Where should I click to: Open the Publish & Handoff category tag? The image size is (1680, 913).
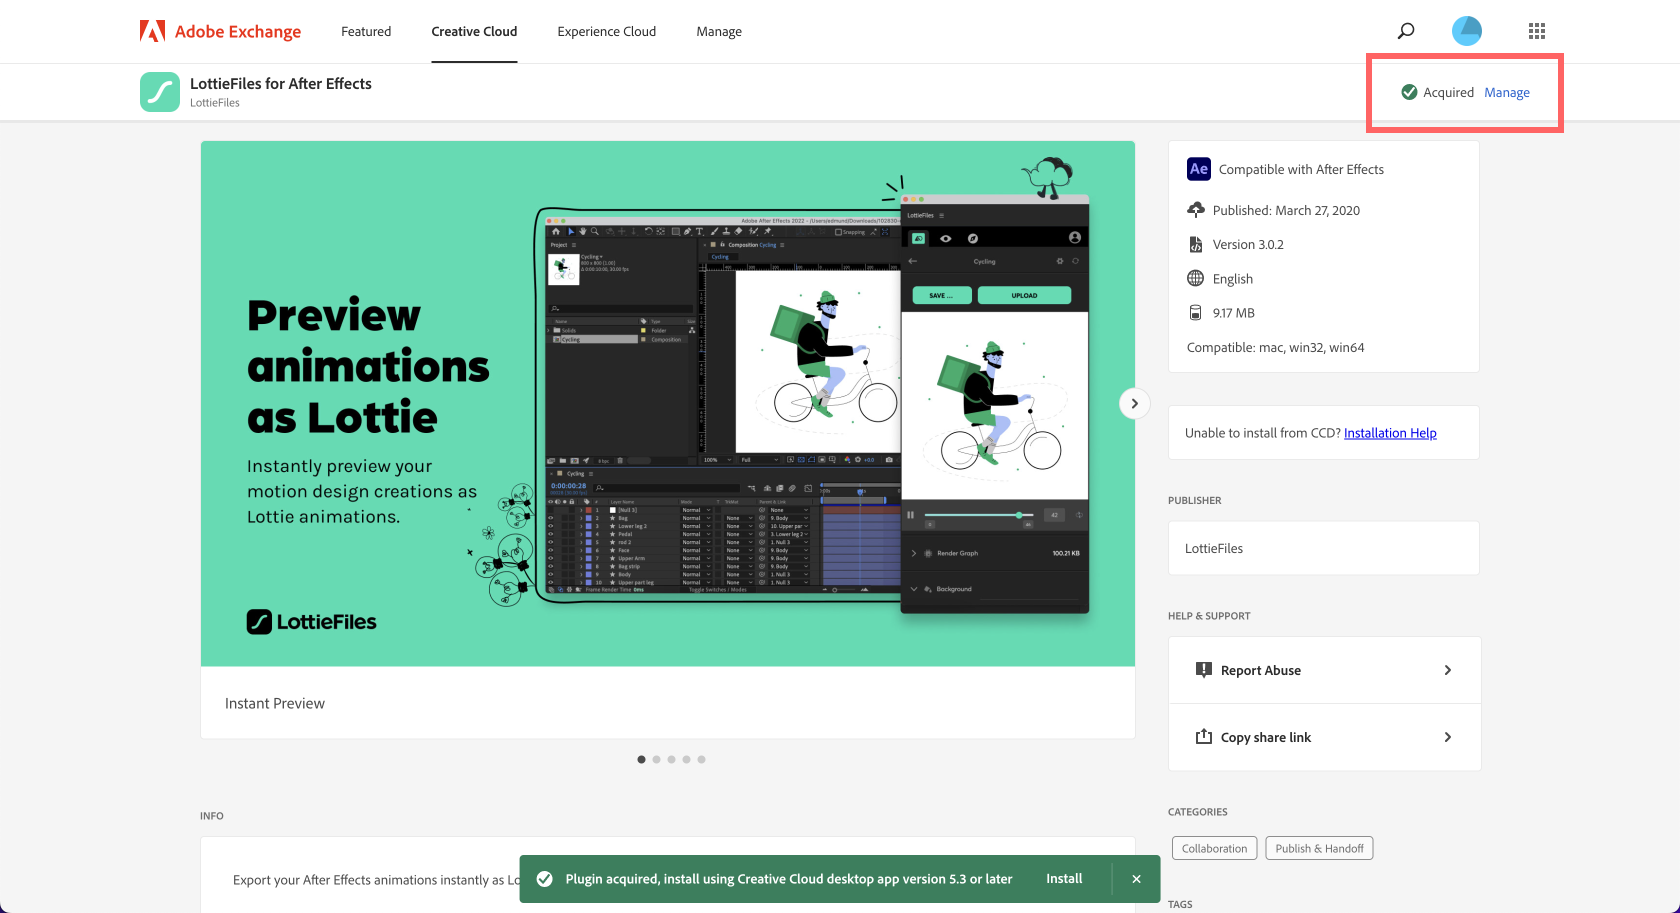[x=1319, y=848]
